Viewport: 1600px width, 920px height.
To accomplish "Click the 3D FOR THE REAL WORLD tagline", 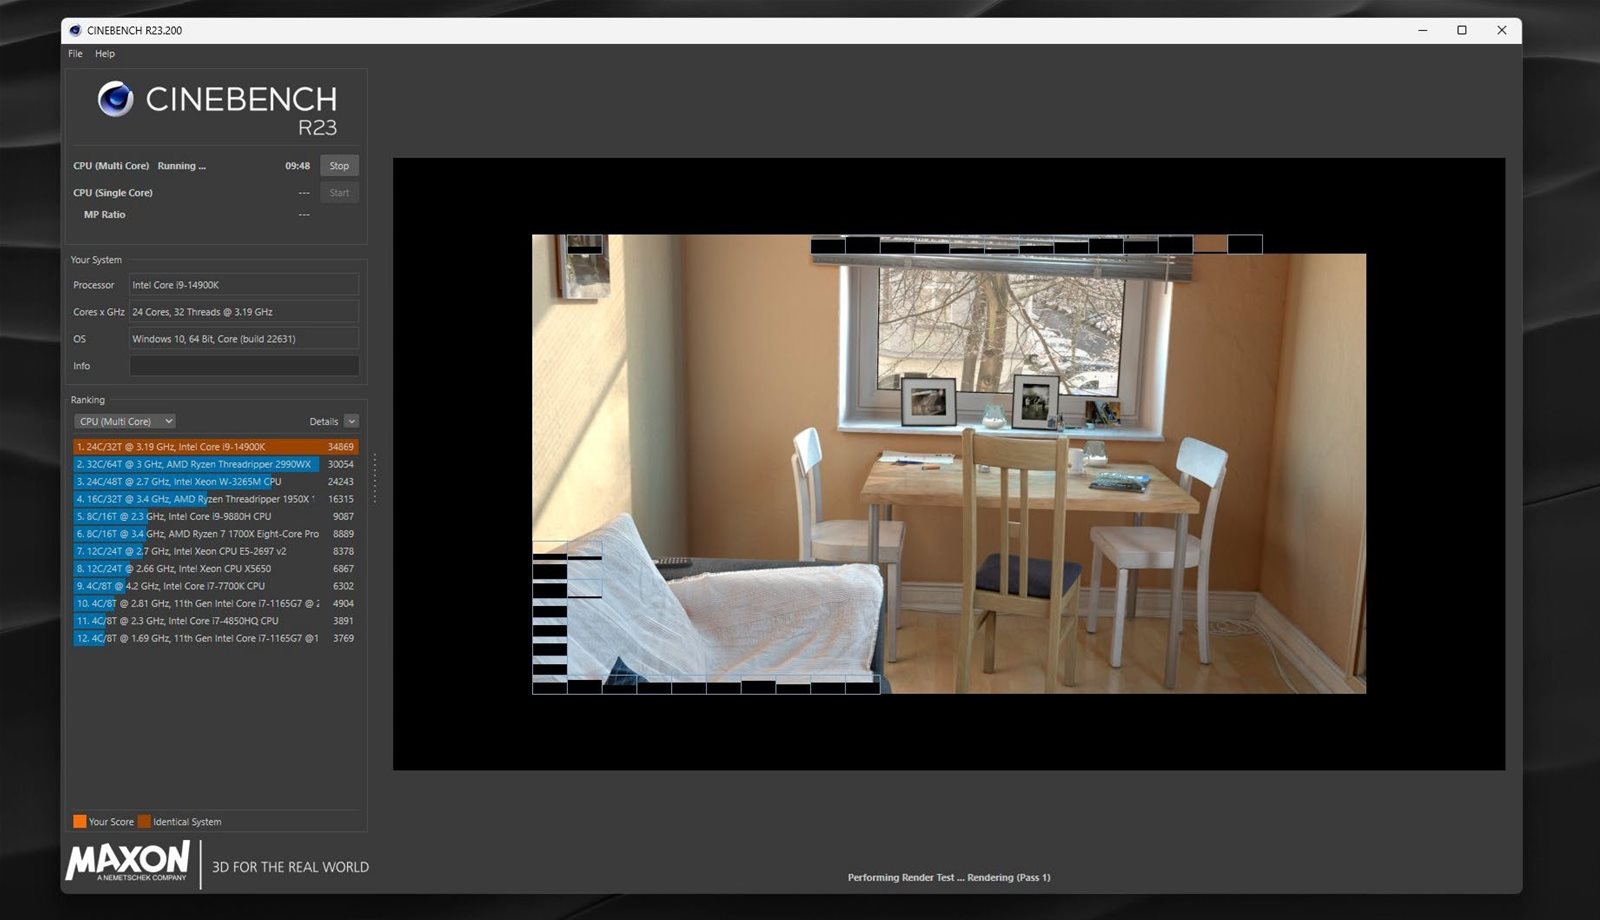I will pyautogui.click(x=290, y=867).
